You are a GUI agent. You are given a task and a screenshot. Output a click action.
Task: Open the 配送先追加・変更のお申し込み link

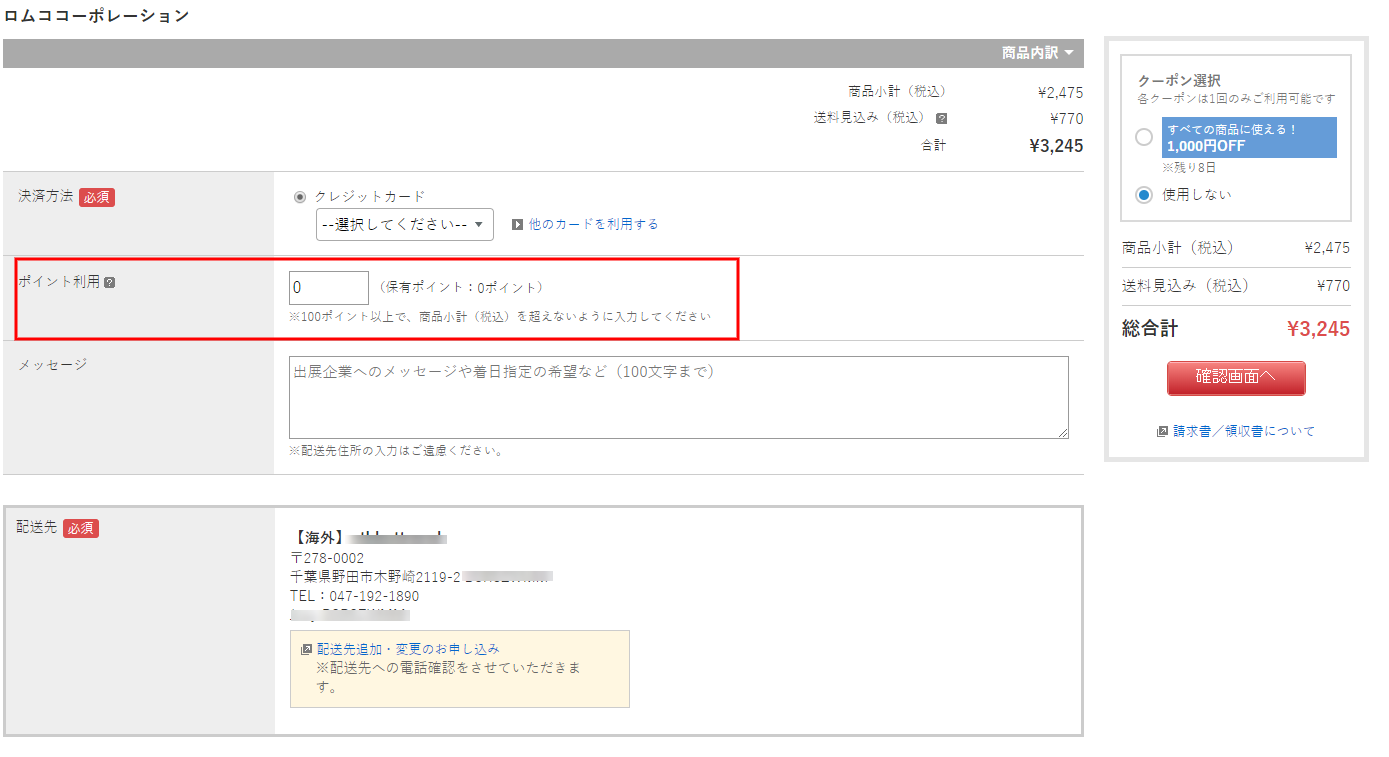(408, 650)
